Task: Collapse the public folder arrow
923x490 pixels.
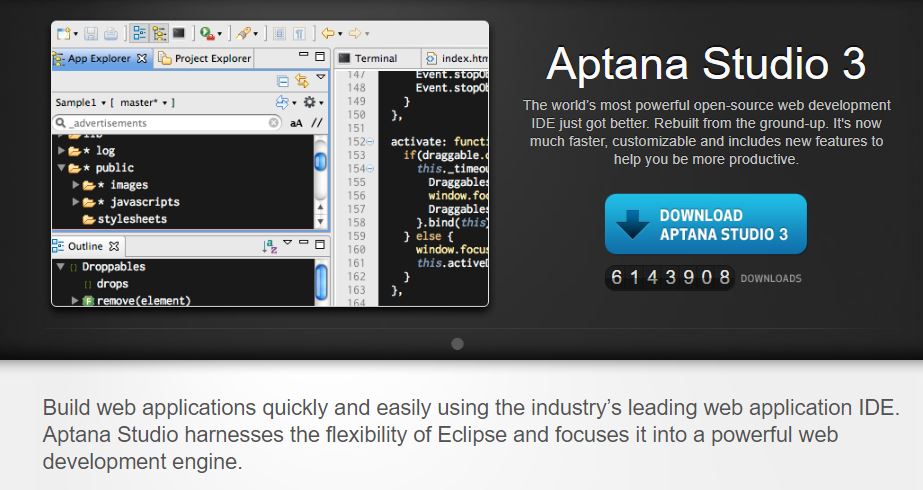Action: coord(61,168)
